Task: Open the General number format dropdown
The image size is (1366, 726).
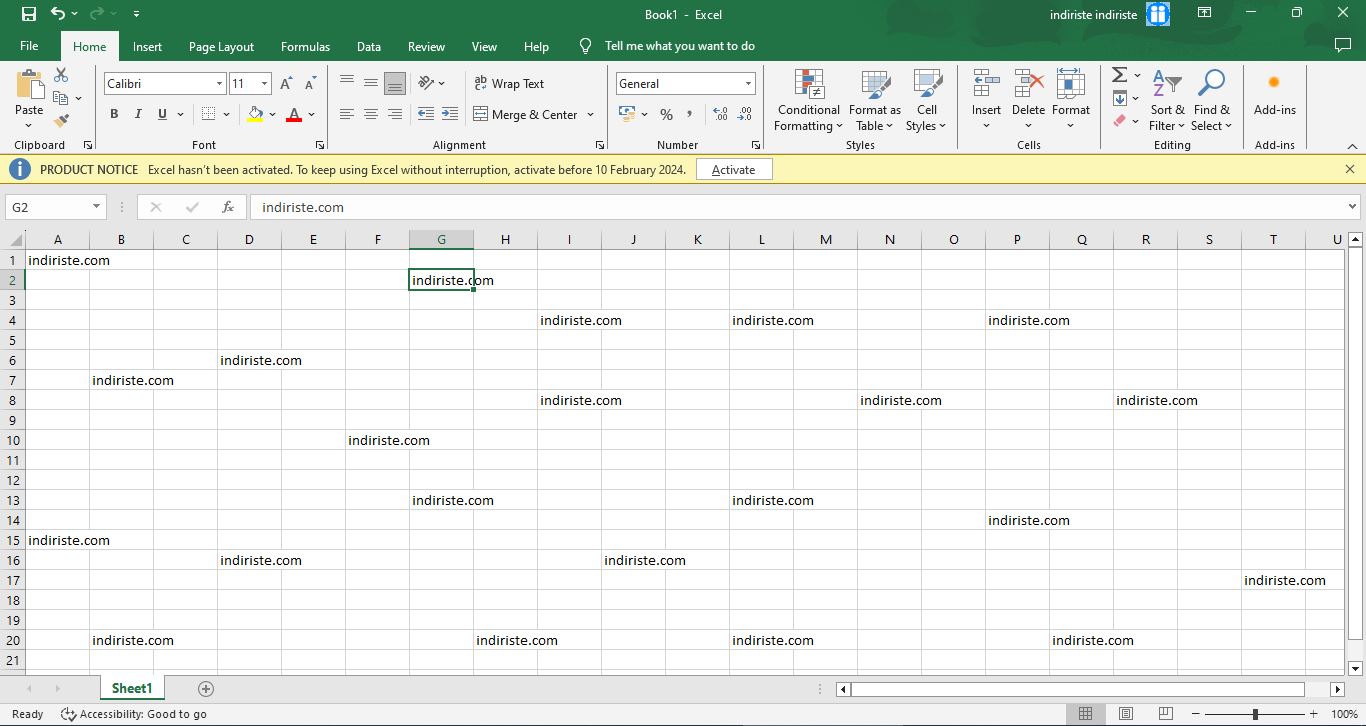Action: pos(748,84)
